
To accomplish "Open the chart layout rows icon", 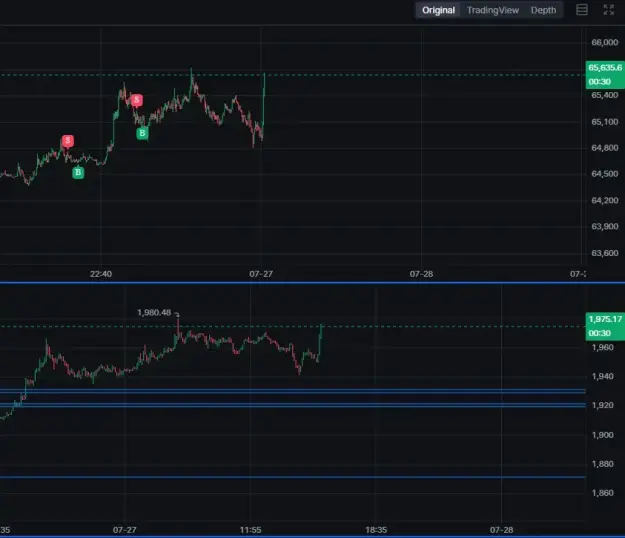I will coord(582,10).
